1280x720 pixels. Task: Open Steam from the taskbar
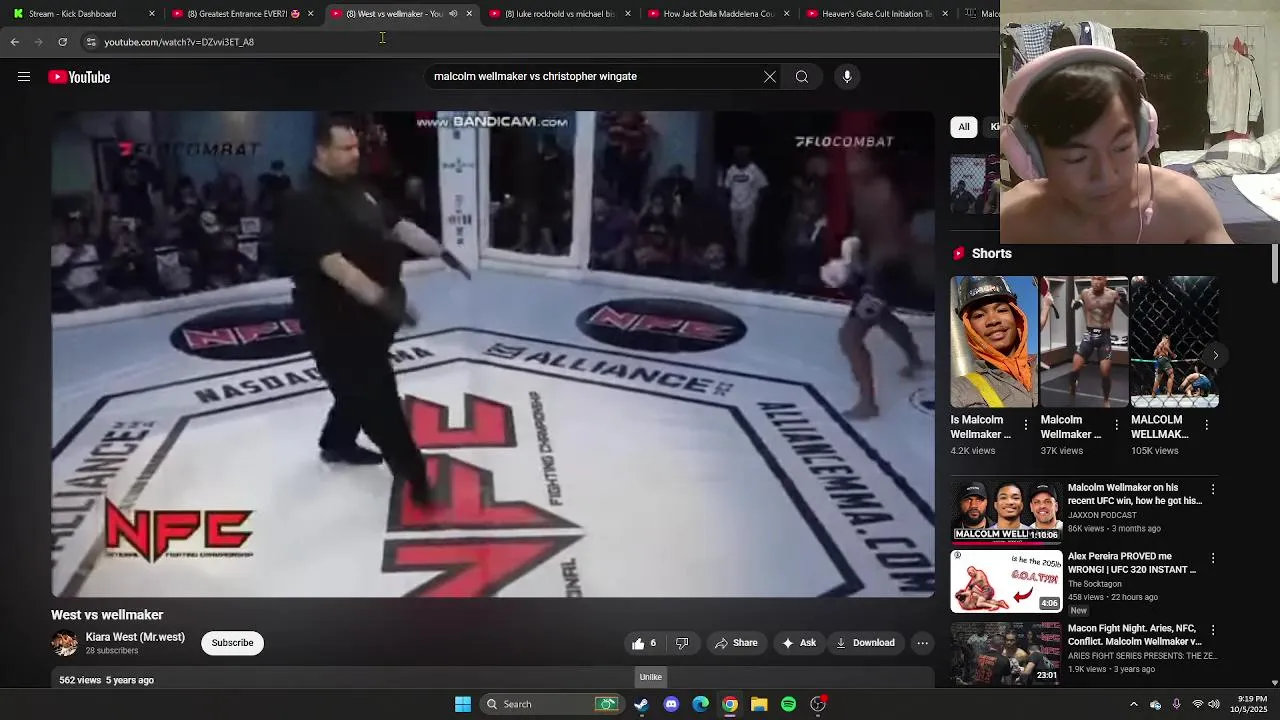click(x=641, y=704)
